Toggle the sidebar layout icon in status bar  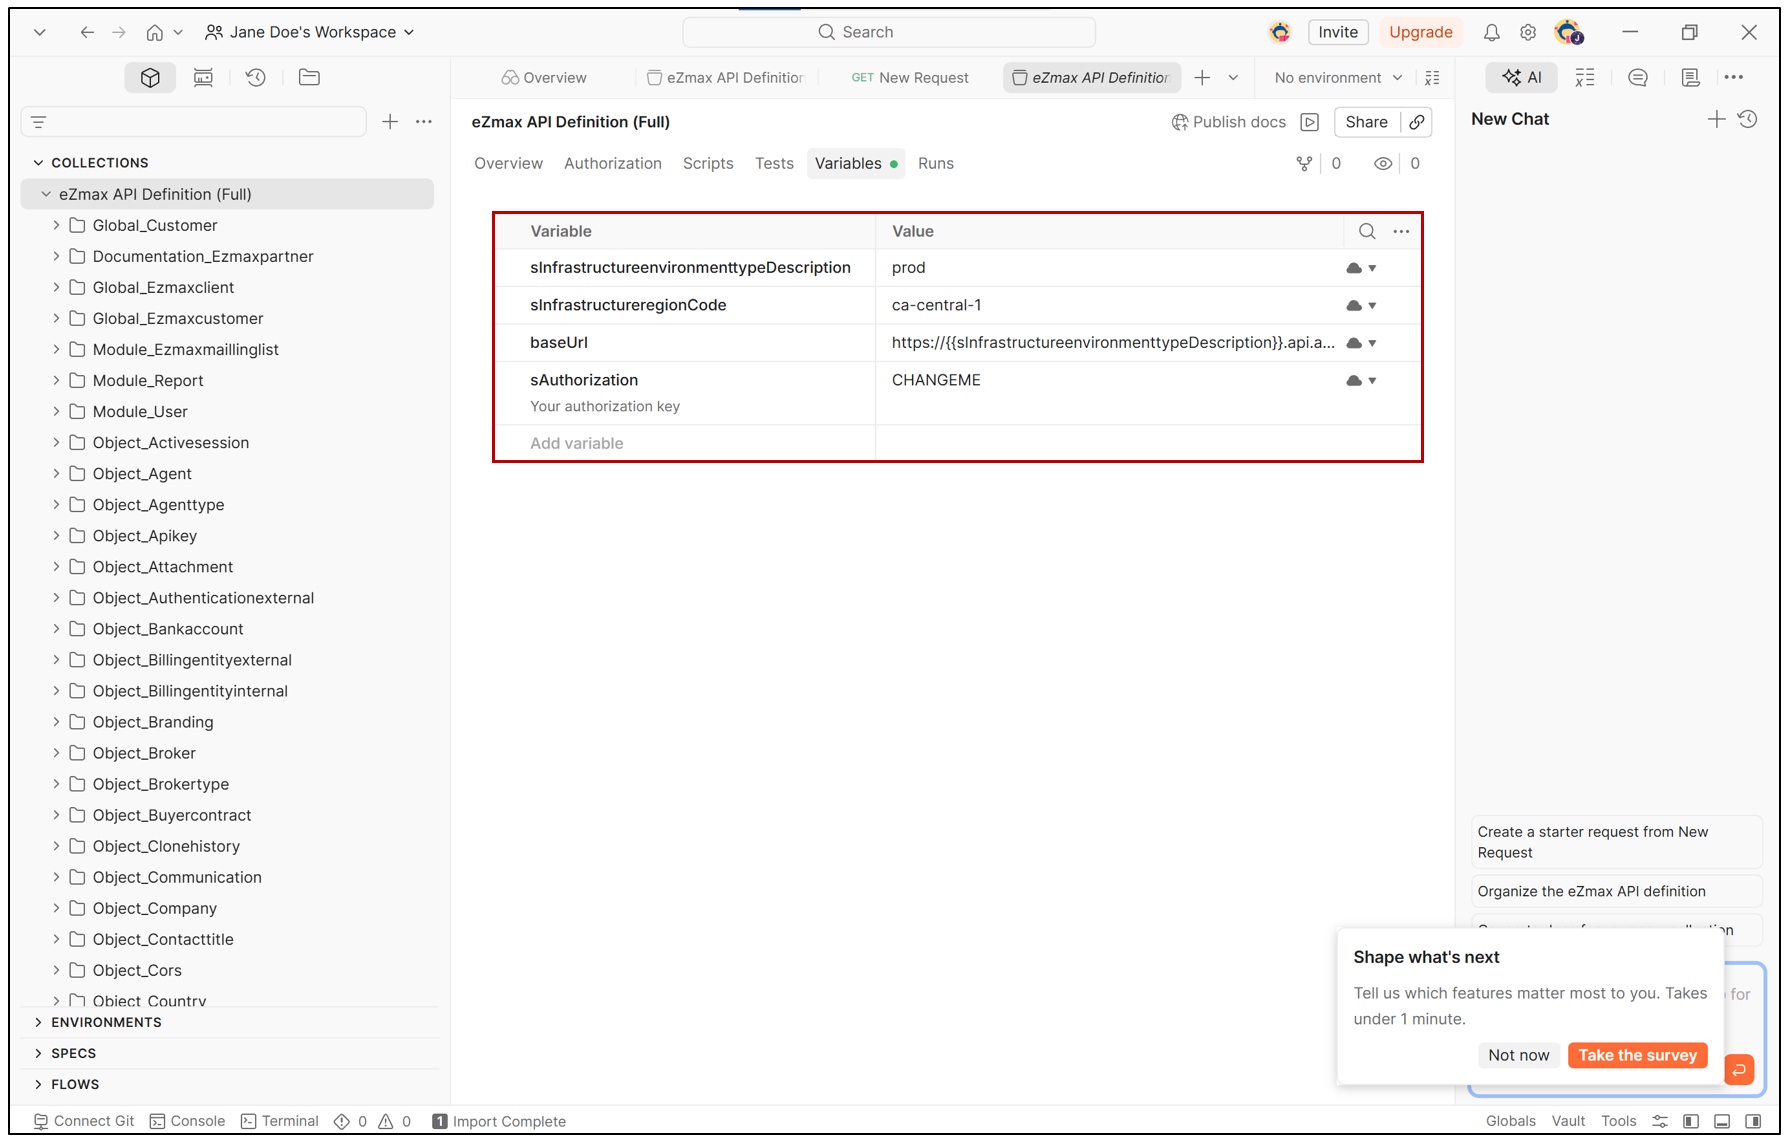(1691, 1121)
